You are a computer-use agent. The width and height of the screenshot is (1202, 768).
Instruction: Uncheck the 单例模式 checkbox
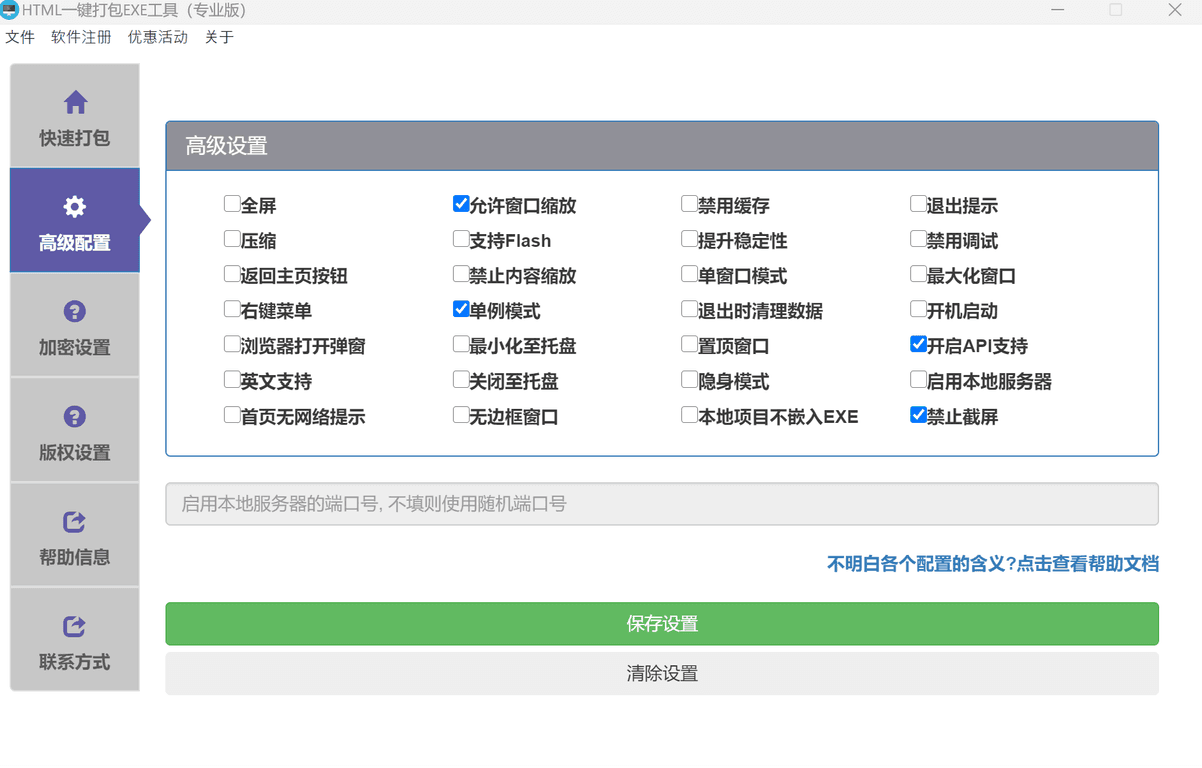(x=460, y=310)
